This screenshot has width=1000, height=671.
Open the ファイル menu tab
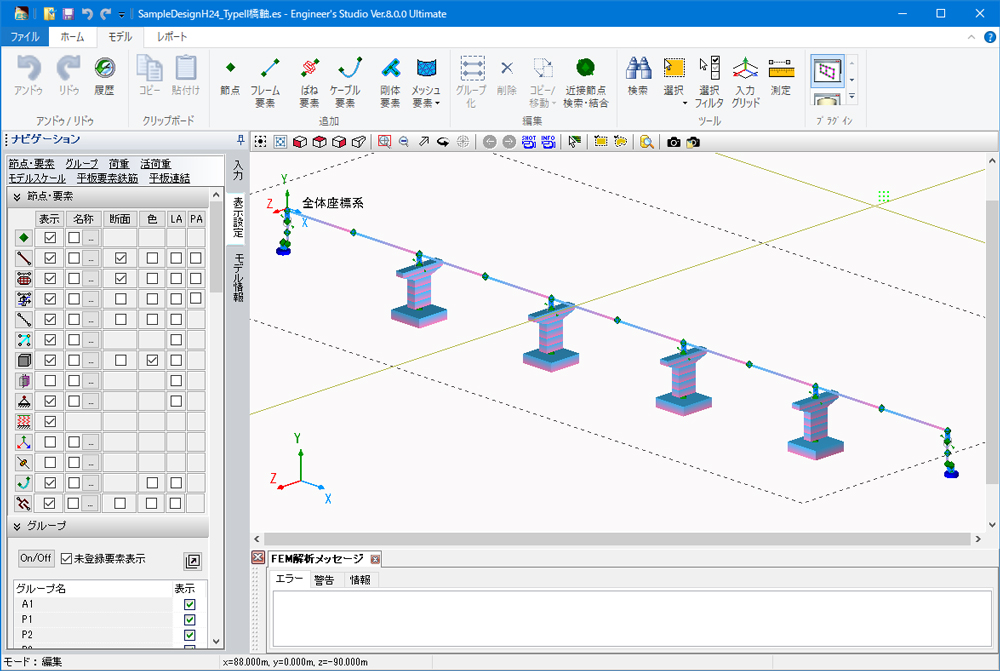tap(24, 36)
